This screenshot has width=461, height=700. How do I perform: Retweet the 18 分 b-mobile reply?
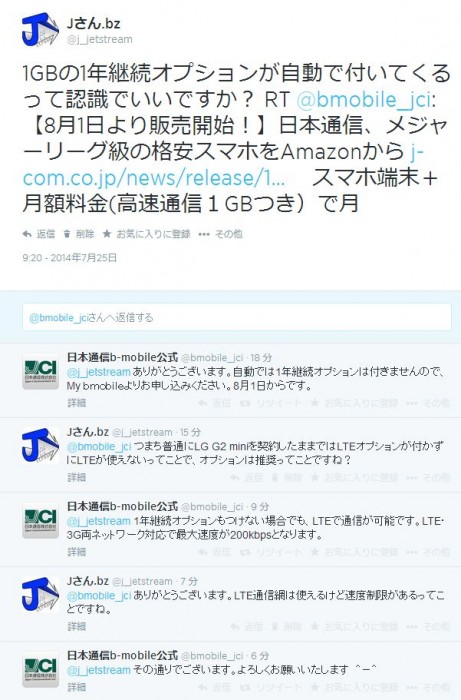(272, 403)
